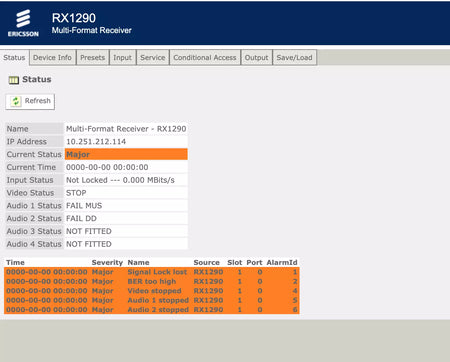Click alarm ID 1 in Signal Lock lost row
This screenshot has height=362, width=450.
[295, 272]
